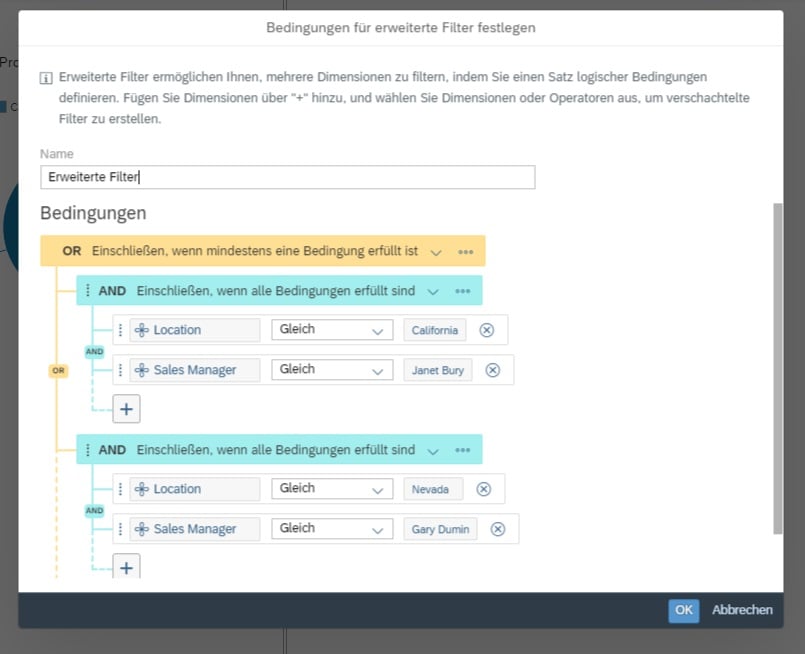Screen dimensions: 805x654
Task: Add condition to second AND group
Action: (126, 568)
